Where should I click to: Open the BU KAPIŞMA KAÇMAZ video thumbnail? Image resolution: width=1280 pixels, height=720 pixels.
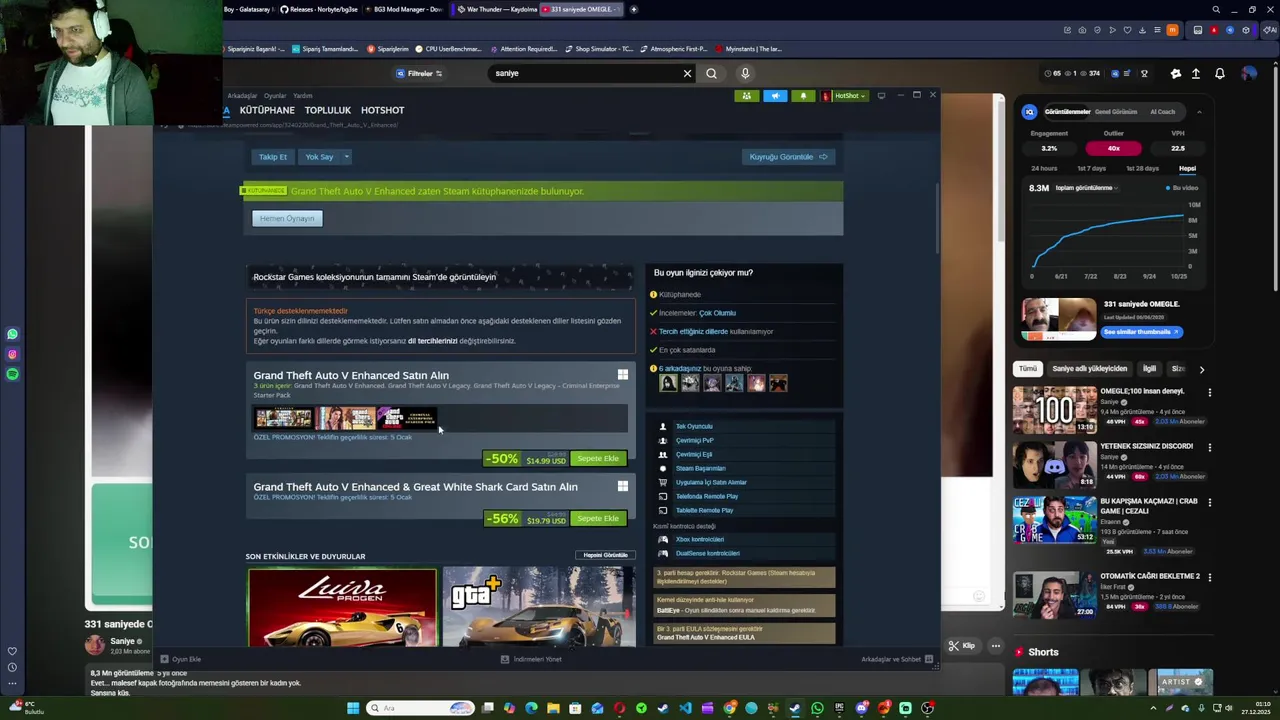pos(1054,520)
